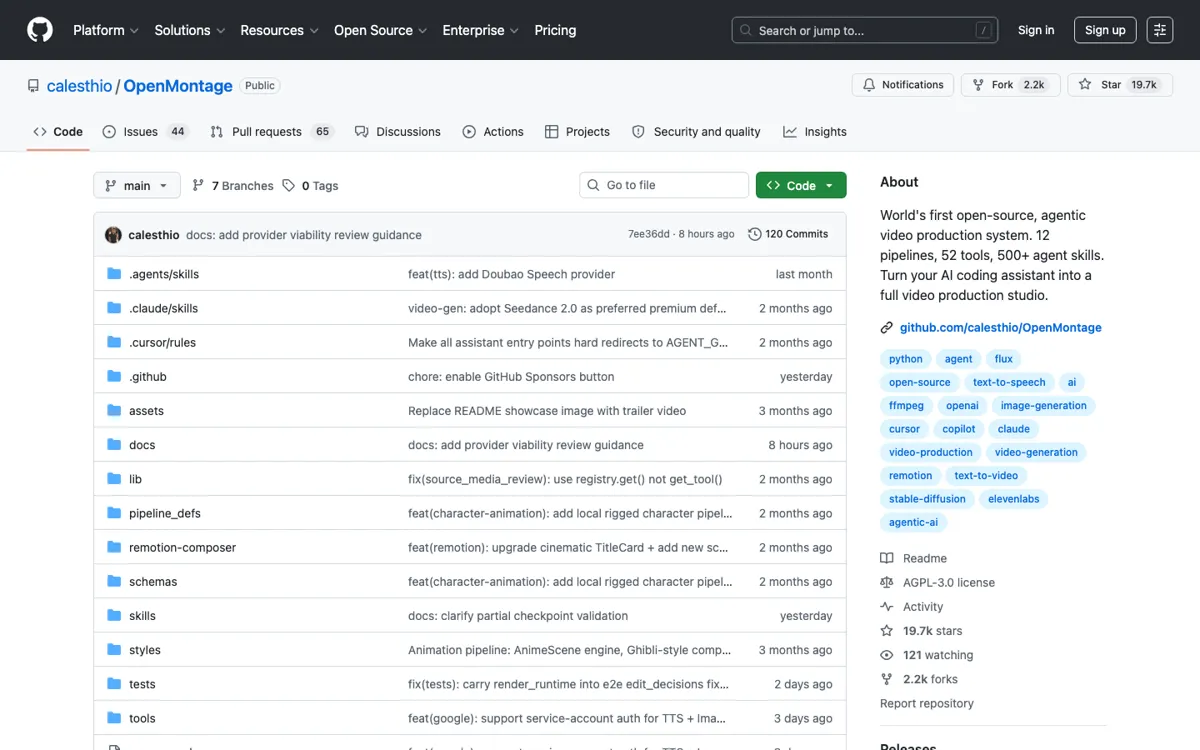Focus the Go to file field

[x=664, y=185]
